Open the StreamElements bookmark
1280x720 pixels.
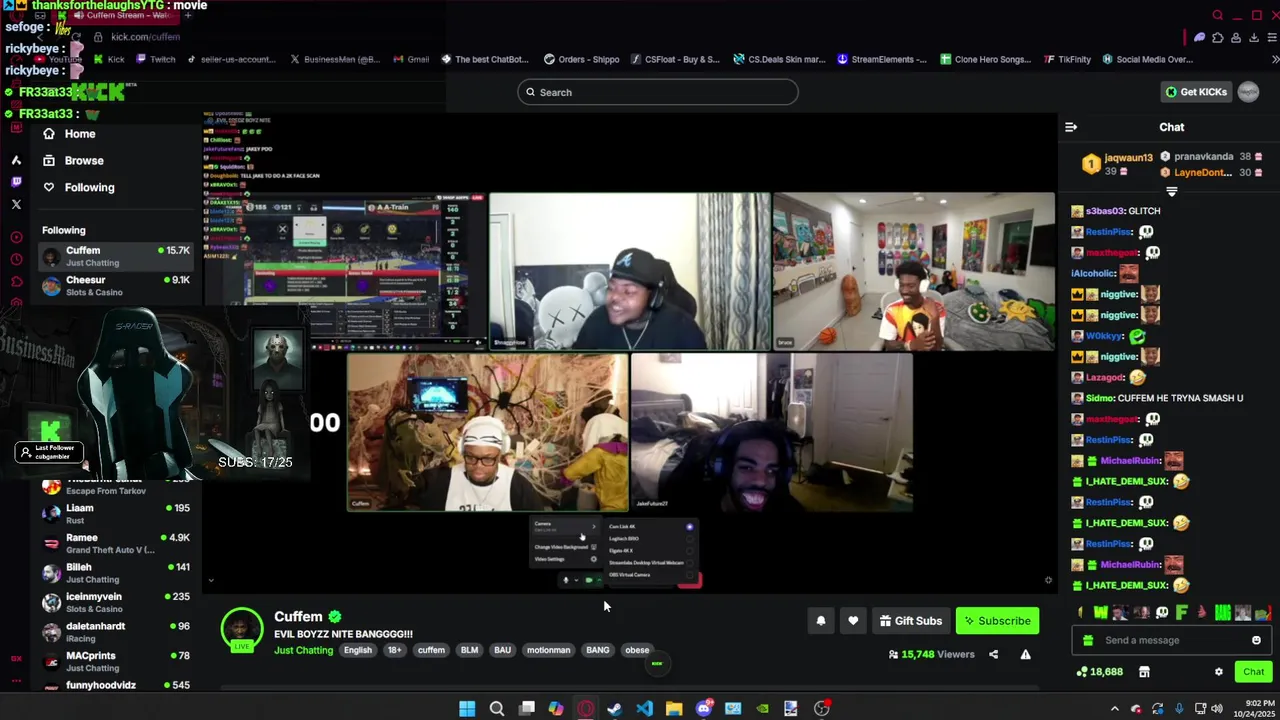882,59
